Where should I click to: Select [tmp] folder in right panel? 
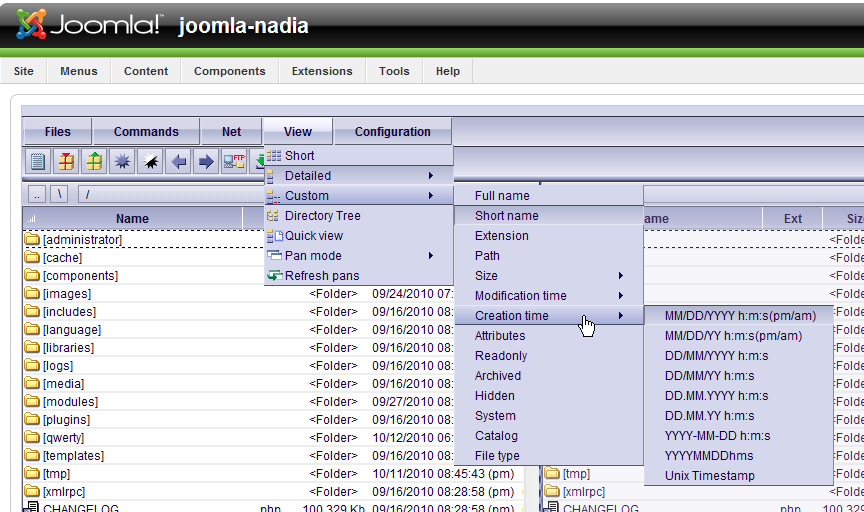(x=576, y=473)
